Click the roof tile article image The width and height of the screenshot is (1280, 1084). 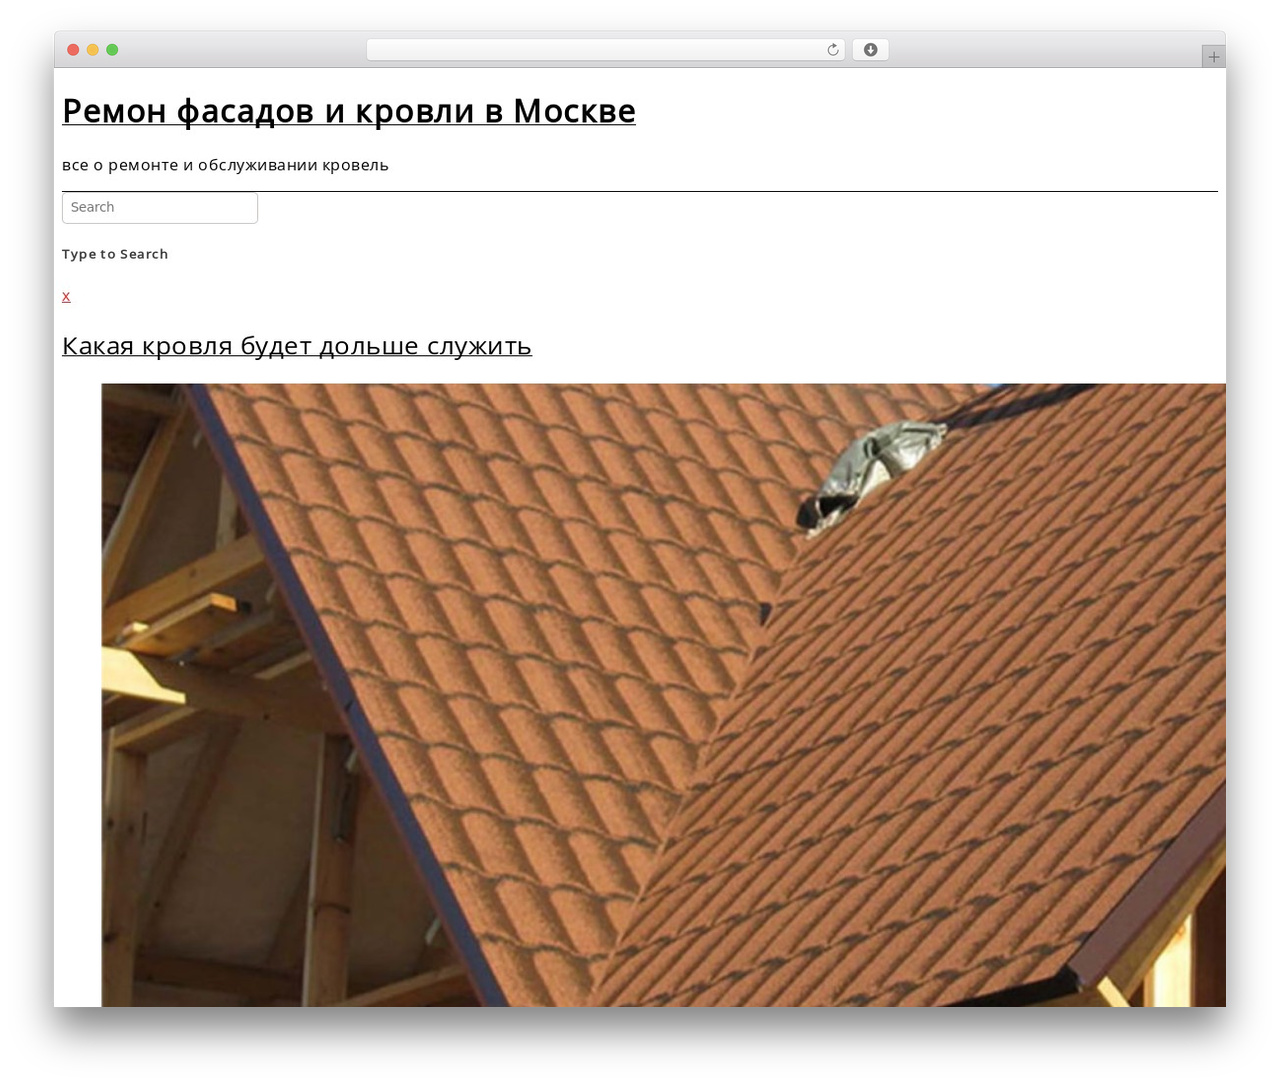[x=663, y=695]
